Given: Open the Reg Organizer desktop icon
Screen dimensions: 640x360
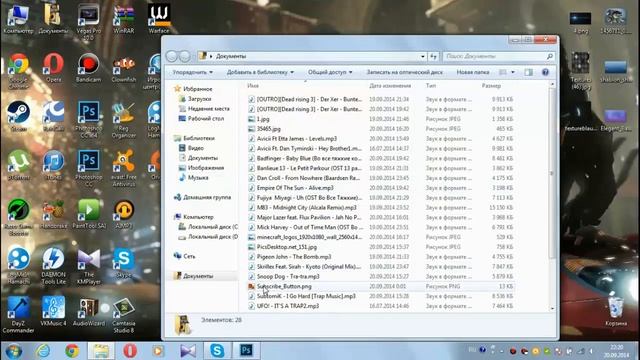Looking at the screenshot, I should click(x=124, y=119).
